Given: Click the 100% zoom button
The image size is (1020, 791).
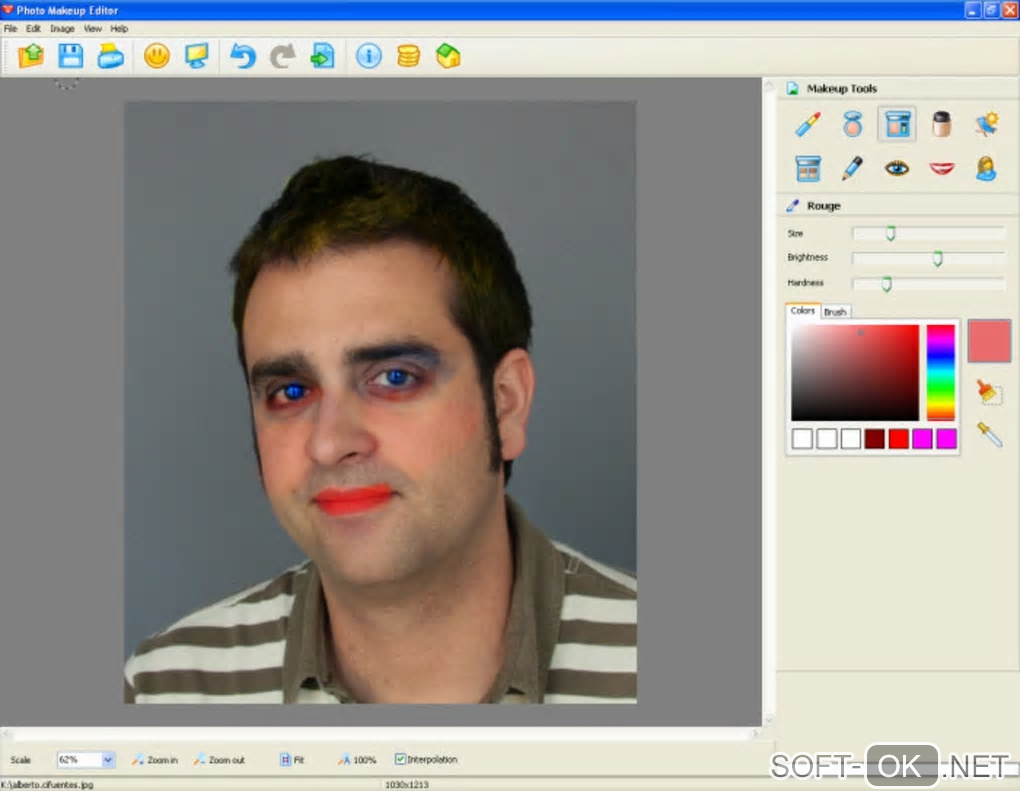Looking at the screenshot, I should [x=357, y=759].
